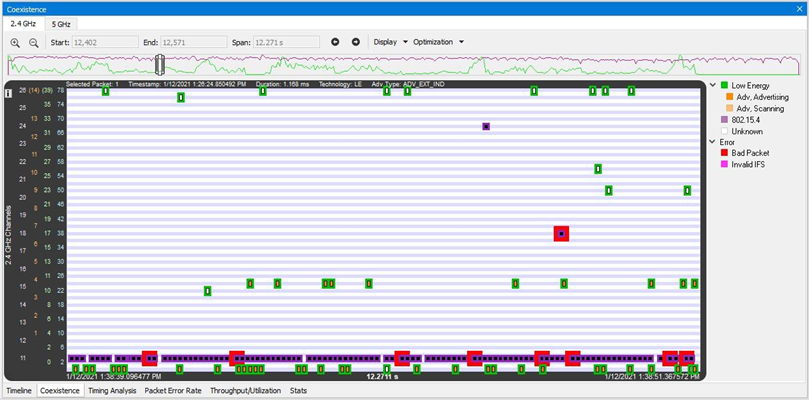
Task: Select the red bad packet on channel 38
Action: click(x=561, y=234)
